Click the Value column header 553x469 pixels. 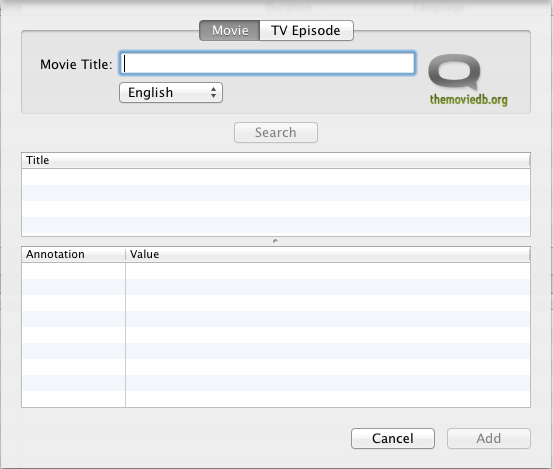pyautogui.click(x=328, y=254)
